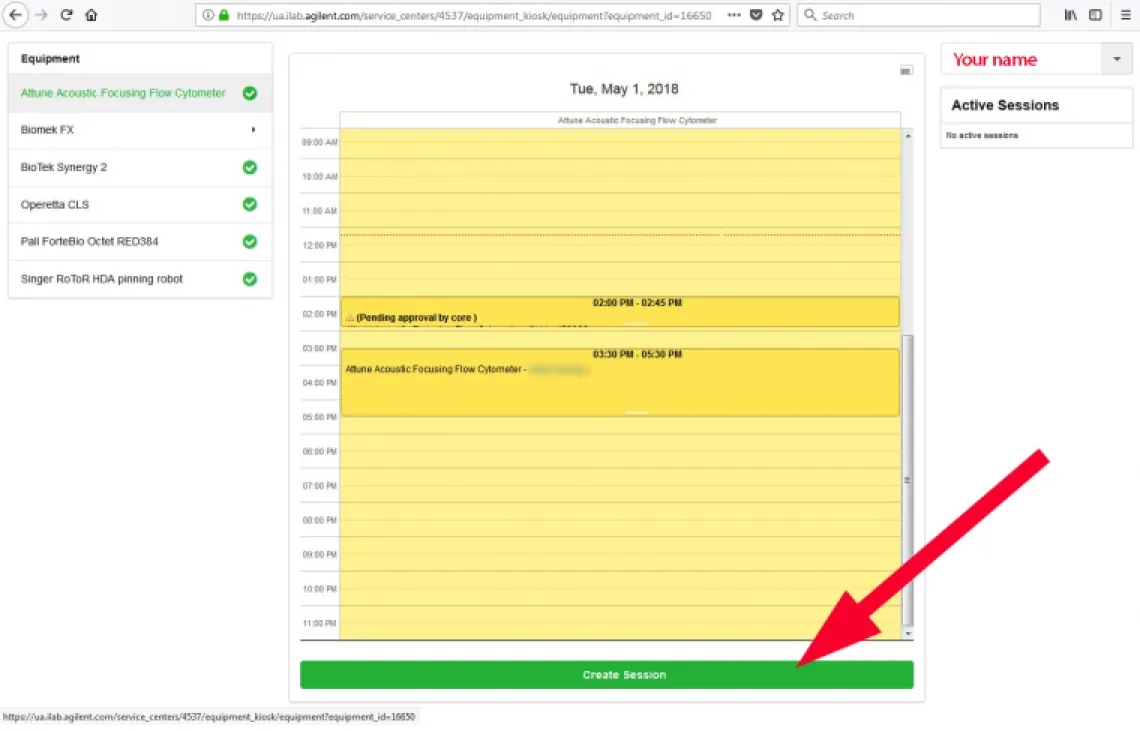Select Attune Acoustic Focusing Flow Cytometer equipment
The image size is (1140, 731).
click(123, 93)
